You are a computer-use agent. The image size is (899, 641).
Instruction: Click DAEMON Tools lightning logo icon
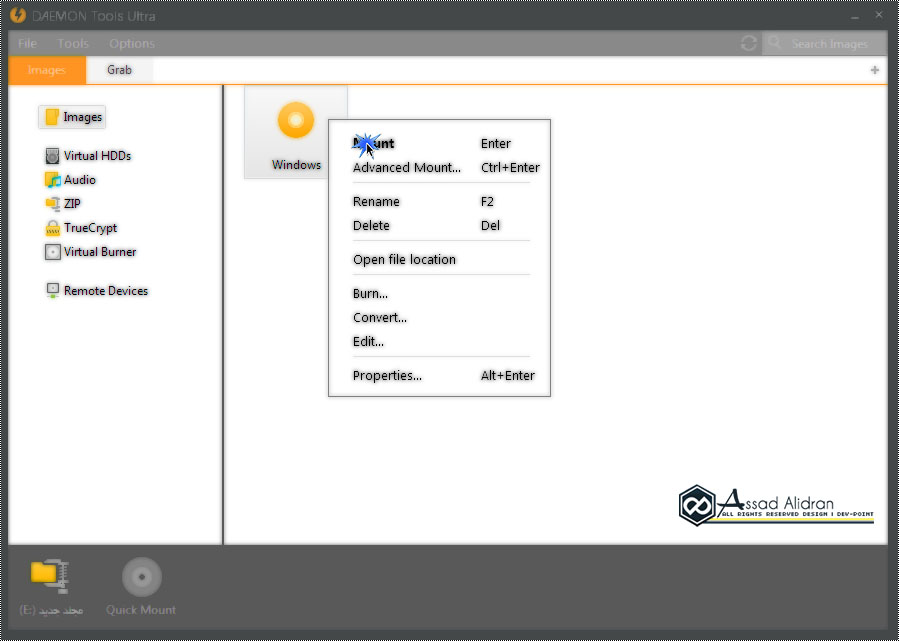[x=18, y=15]
